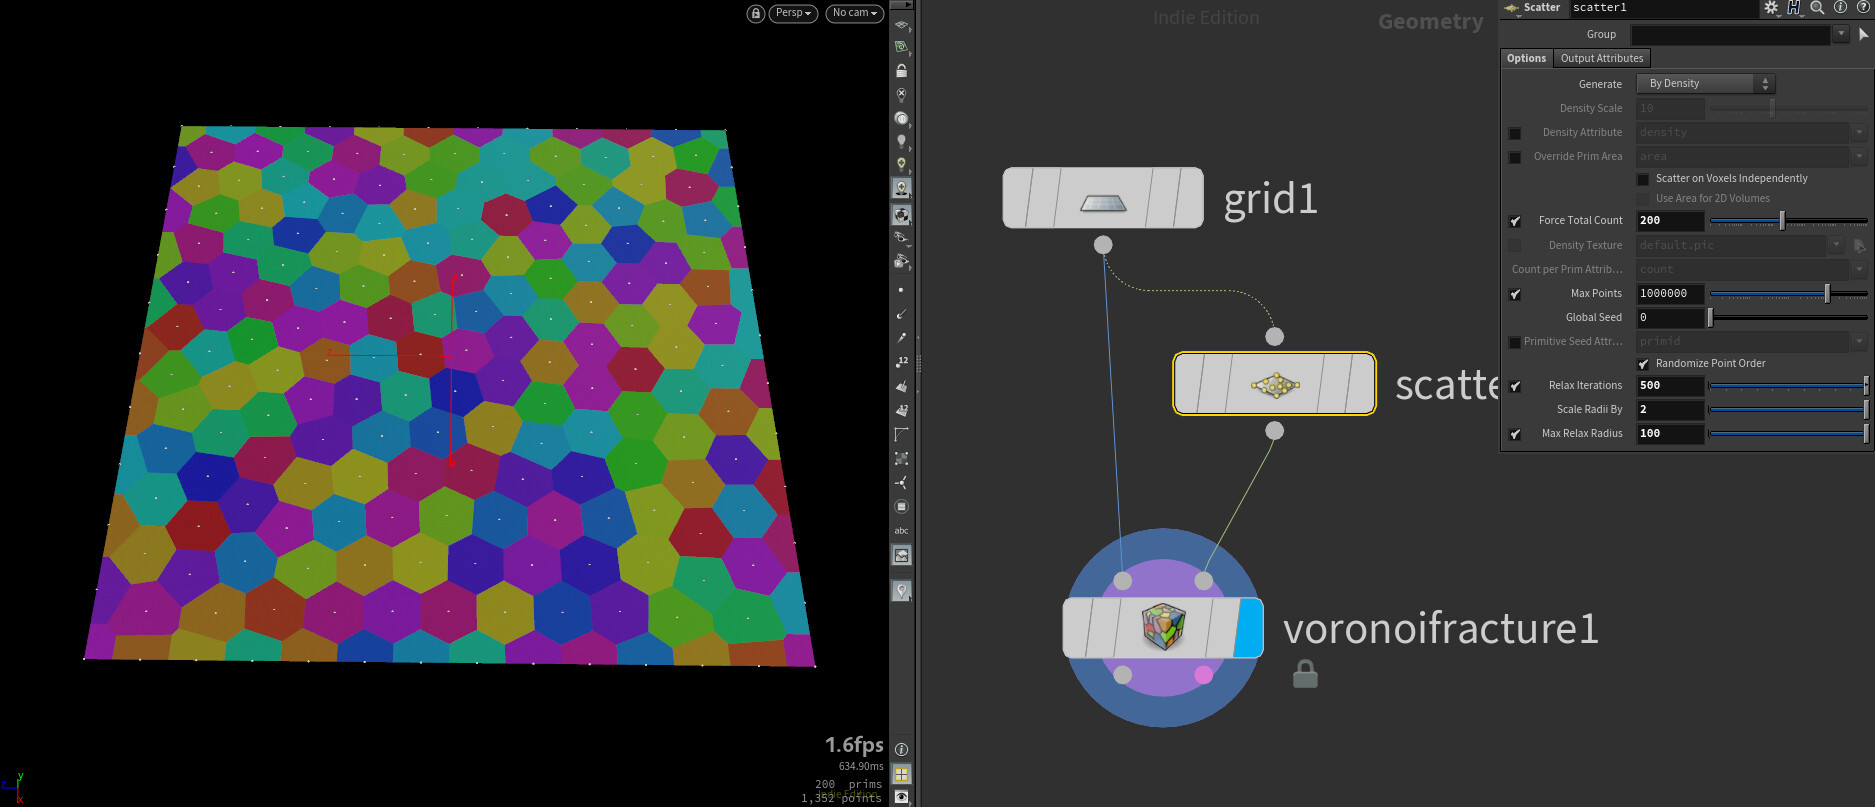The image size is (1875, 807).
Task: Expand the Count per Prim Attribute dropdown
Action: (1859, 269)
